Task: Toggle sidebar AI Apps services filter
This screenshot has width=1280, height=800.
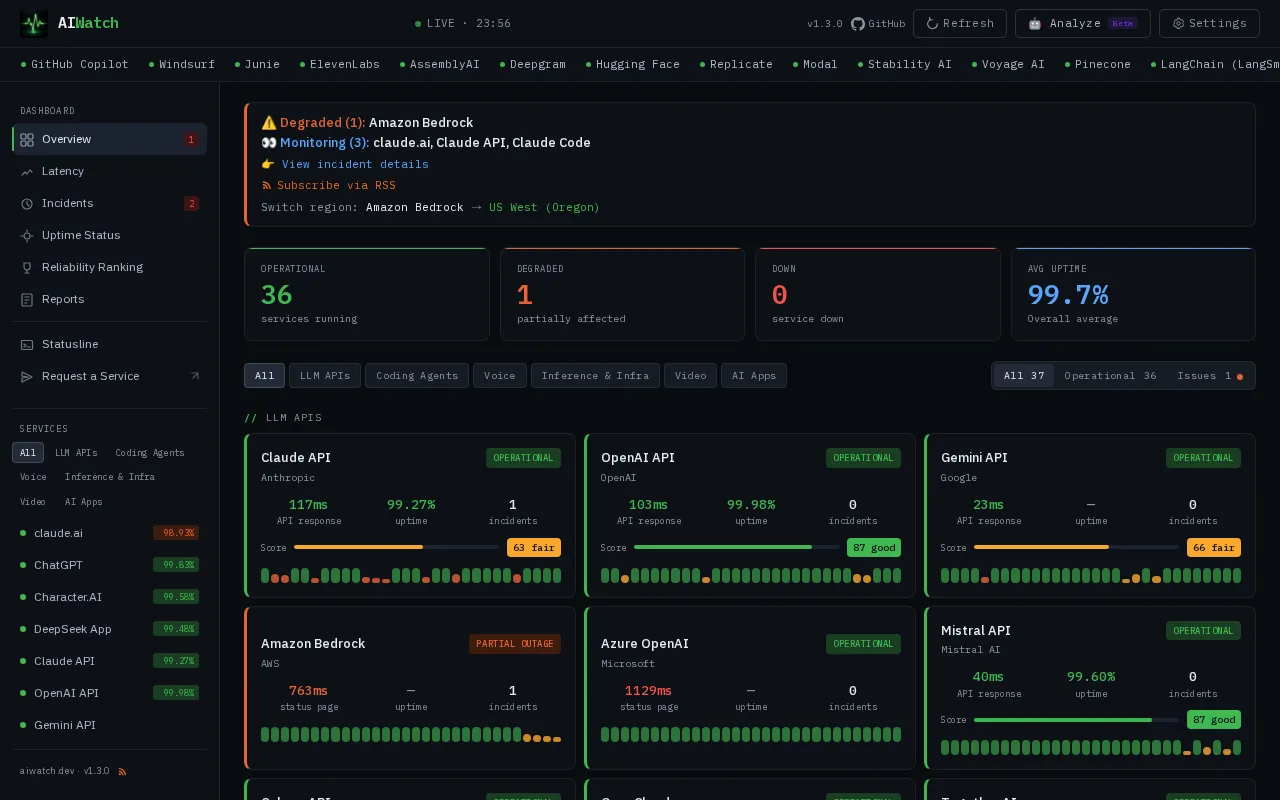Action: tap(84, 502)
